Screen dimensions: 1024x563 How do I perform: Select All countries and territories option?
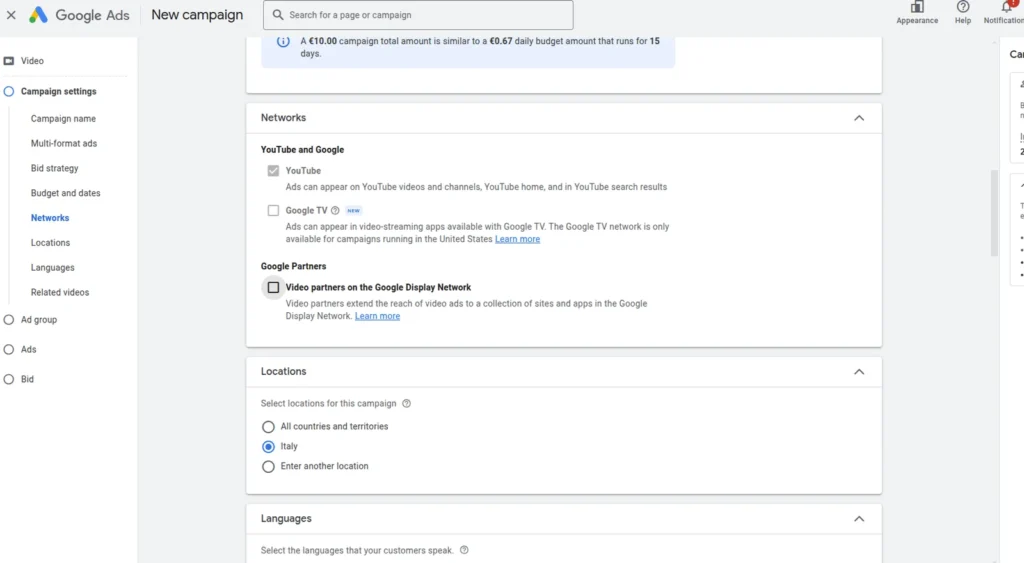(x=268, y=427)
